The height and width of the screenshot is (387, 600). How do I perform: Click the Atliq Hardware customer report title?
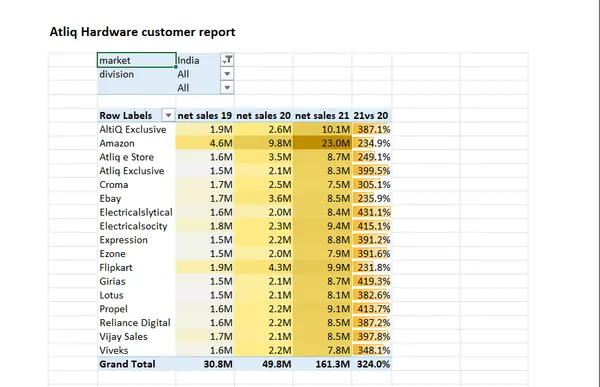point(142,32)
